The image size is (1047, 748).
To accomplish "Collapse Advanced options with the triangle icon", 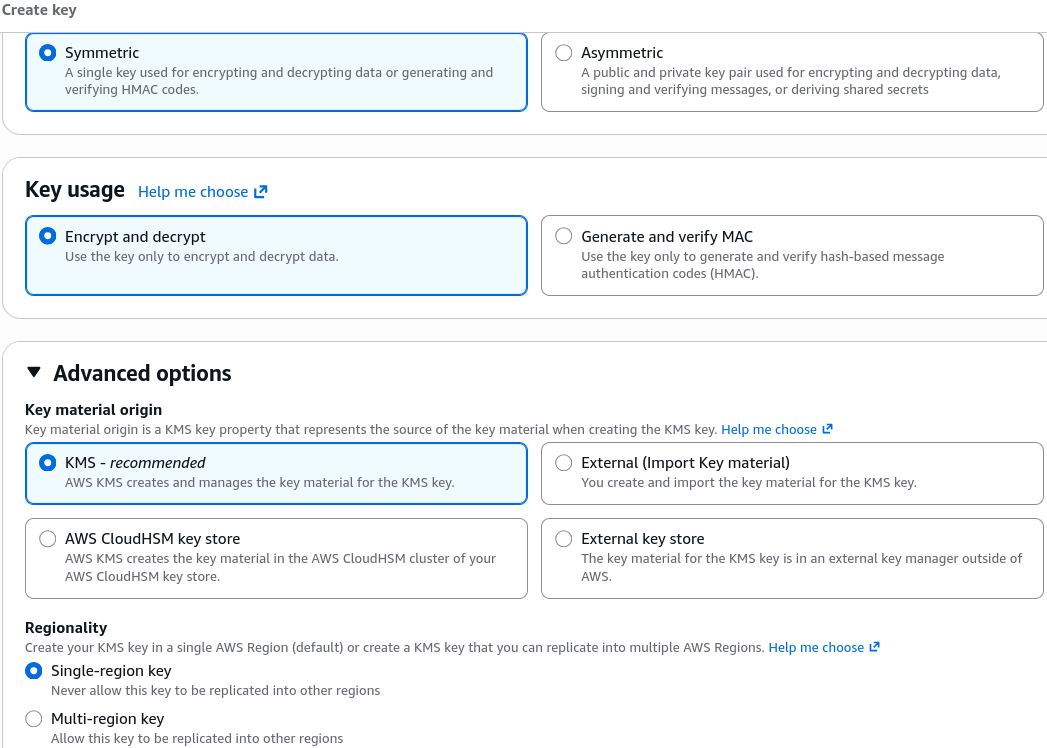I will 34,373.
